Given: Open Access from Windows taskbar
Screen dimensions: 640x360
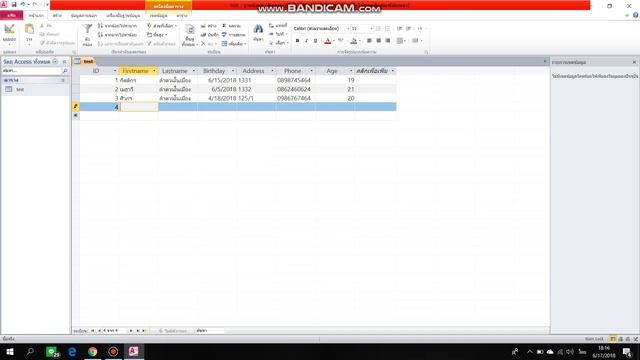Looking at the screenshot, I should (133, 351).
